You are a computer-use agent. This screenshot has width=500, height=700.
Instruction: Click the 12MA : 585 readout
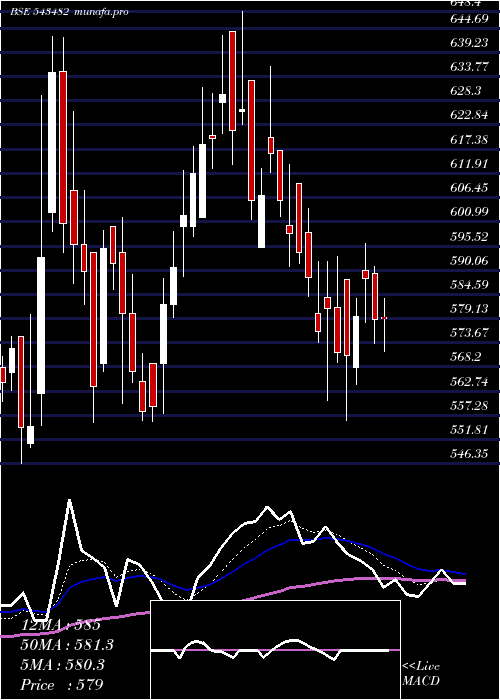click(x=61, y=625)
